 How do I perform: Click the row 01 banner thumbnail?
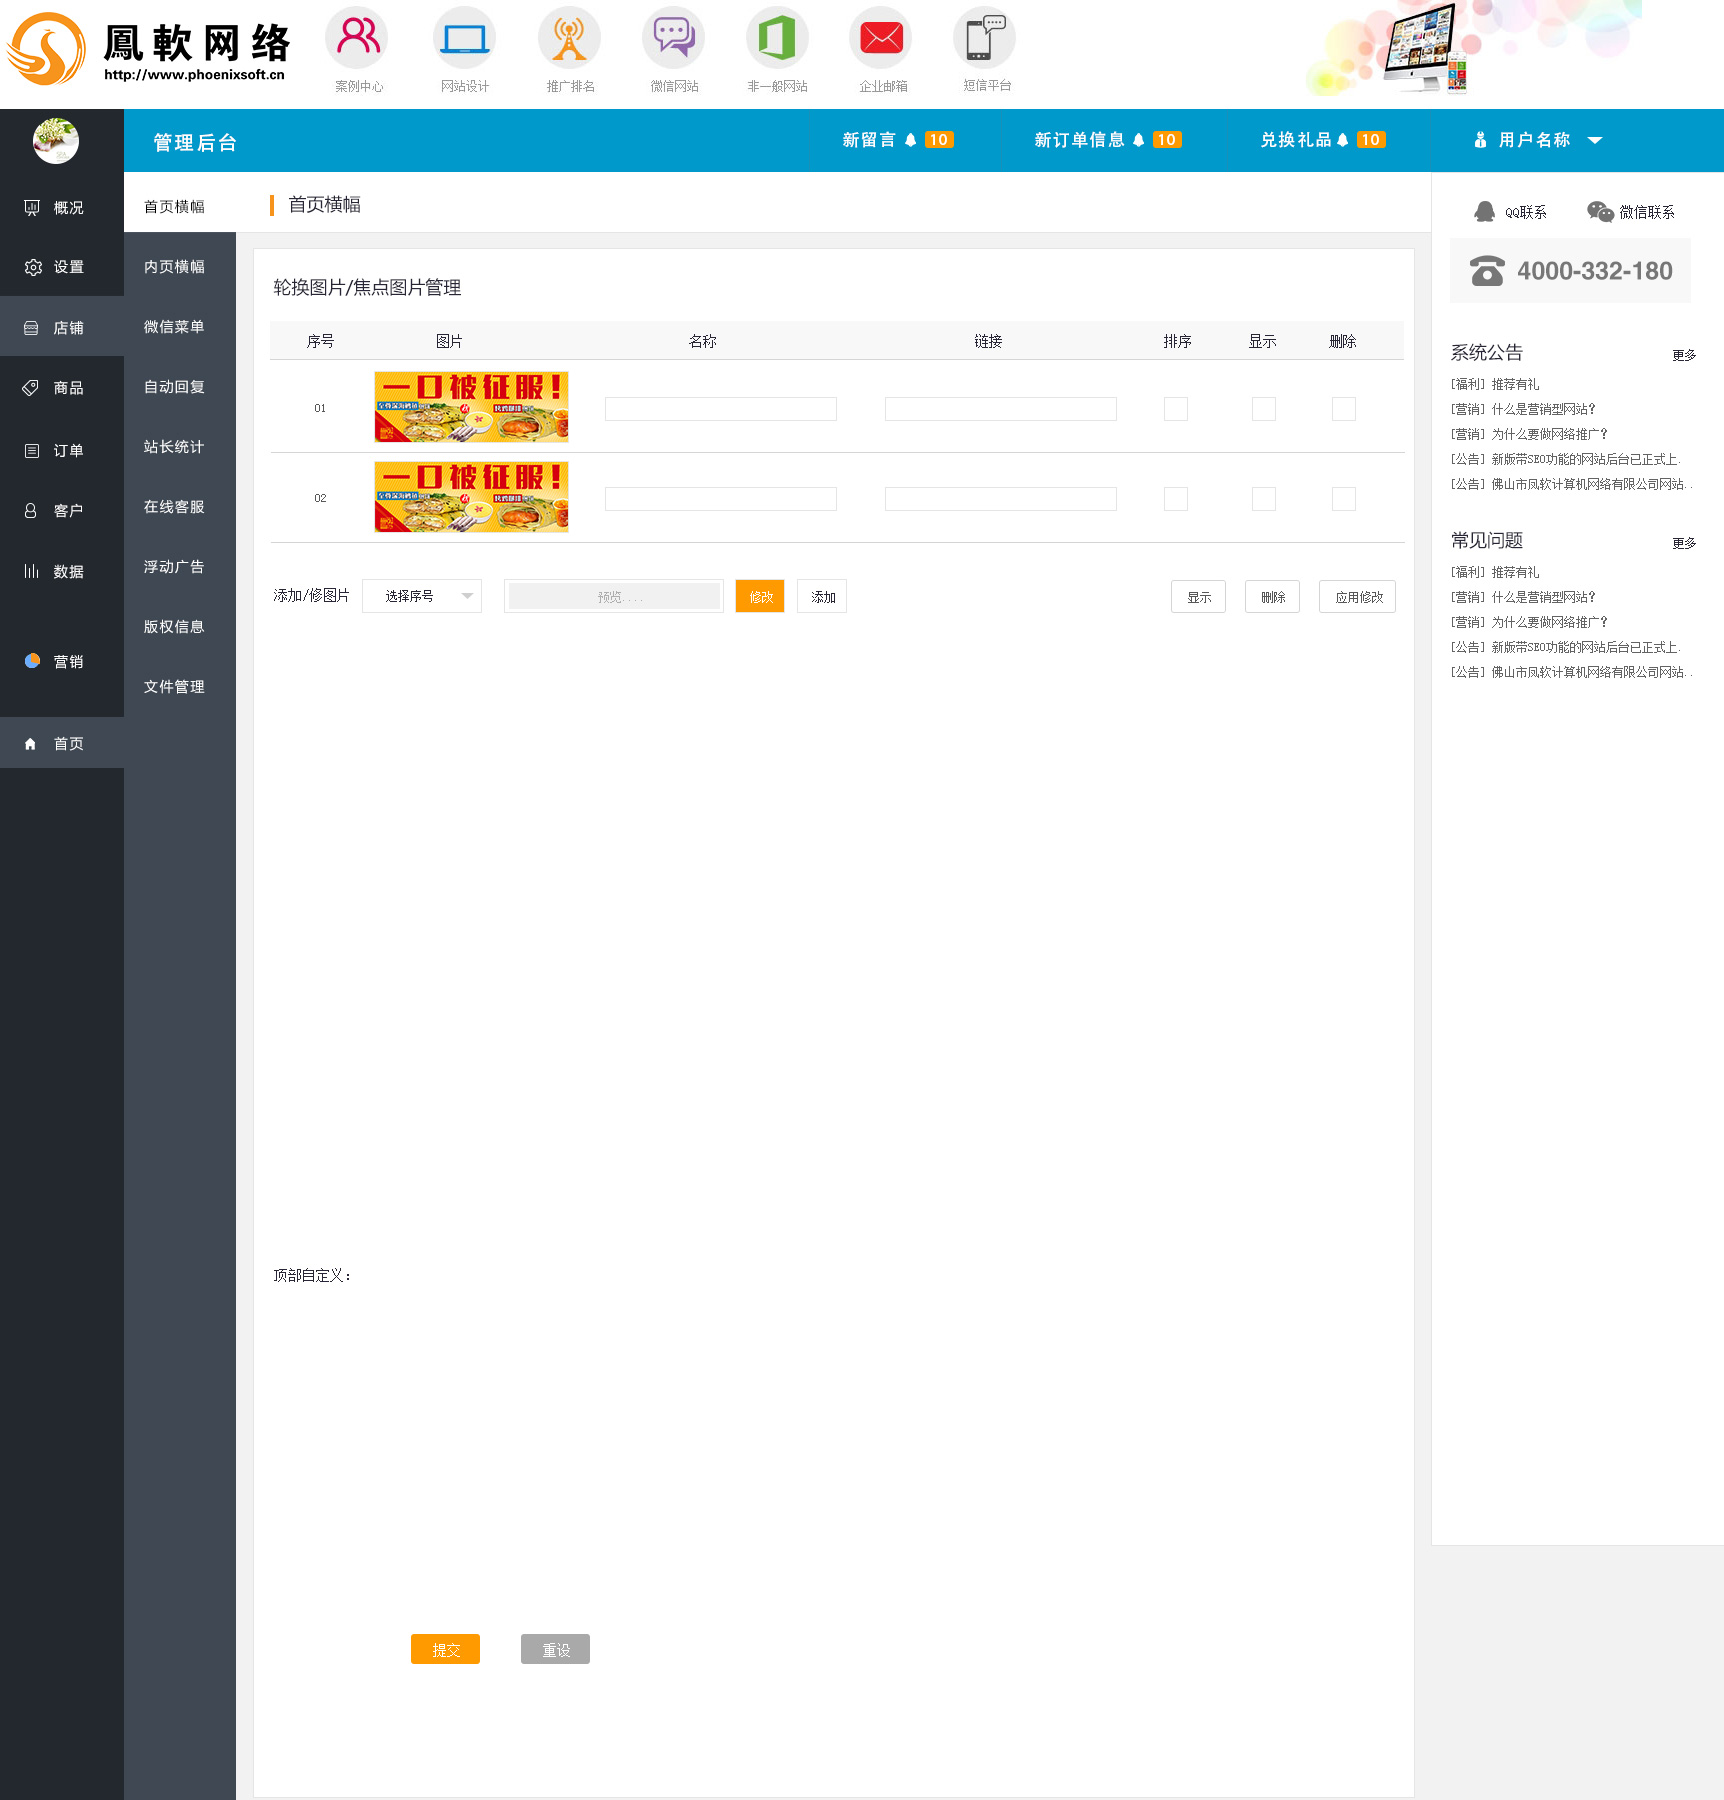(471, 407)
